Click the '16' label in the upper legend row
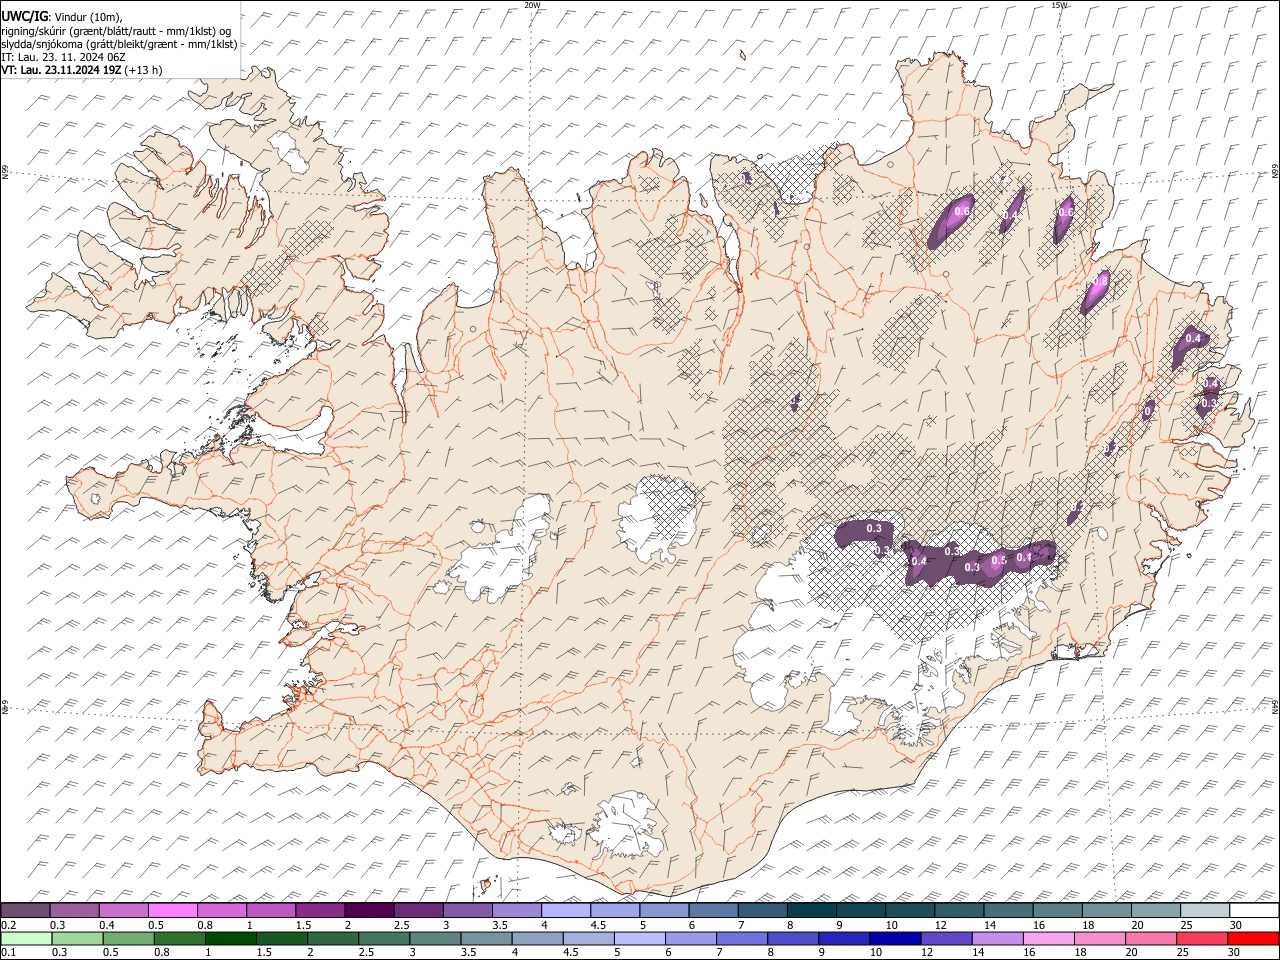This screenshot has height=960, width=1280. [1039, 925]
